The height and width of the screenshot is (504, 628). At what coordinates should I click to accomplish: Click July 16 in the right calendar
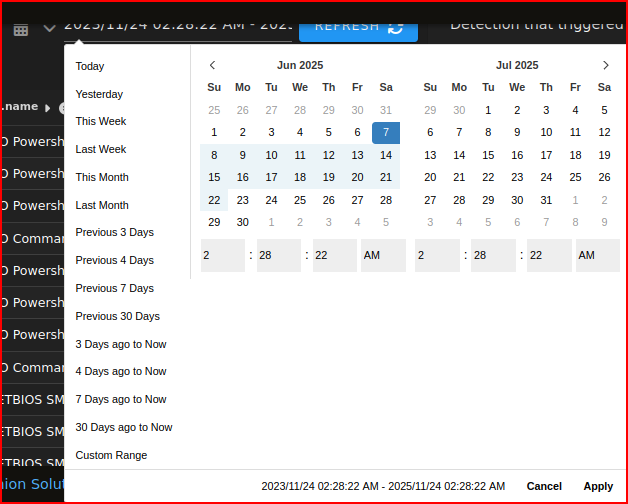point(517,155)
